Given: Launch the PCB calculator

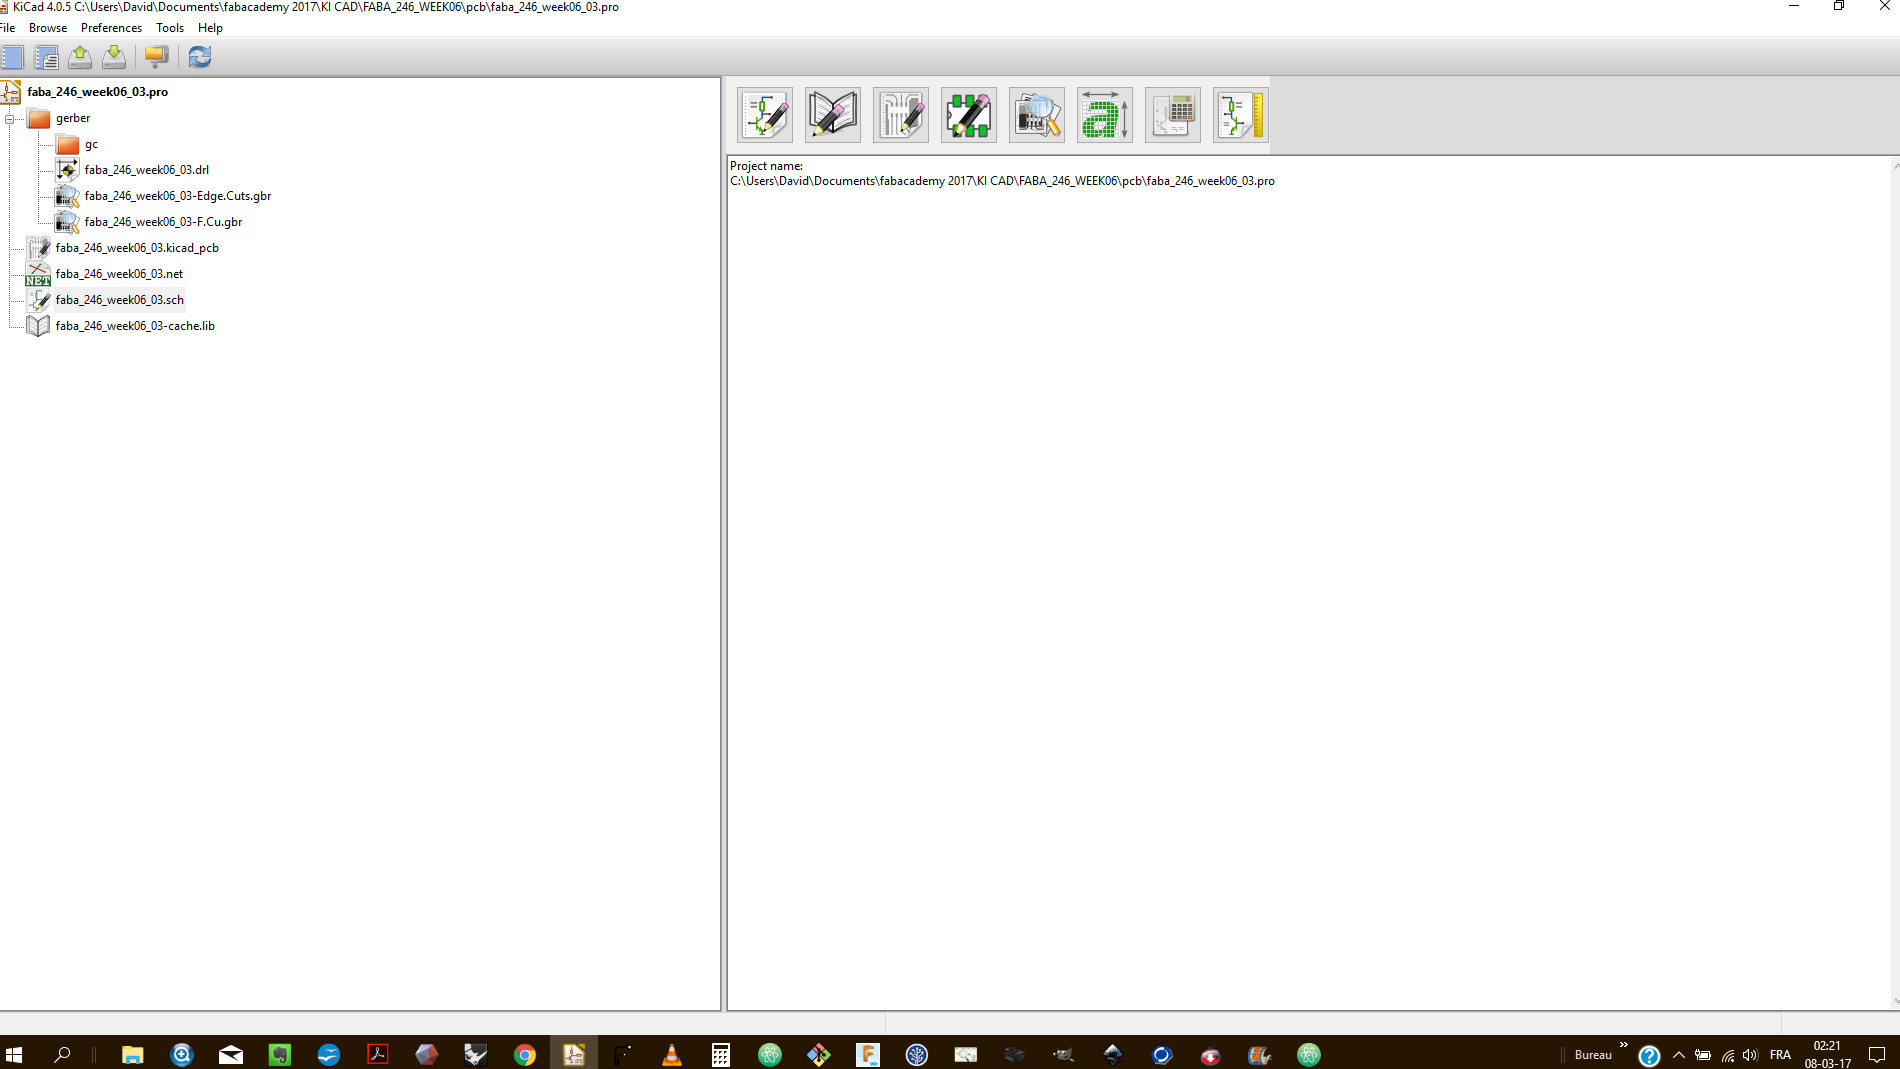Looking at the screenshot, I should tap(1173, 115).
